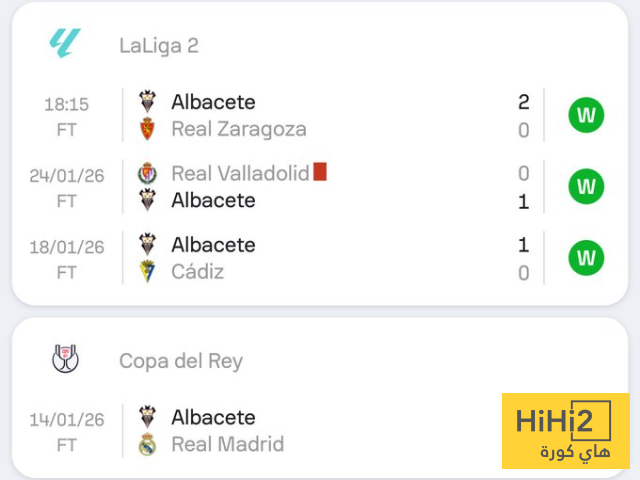Click the Real Zaragoza team crest
This screenshot has width=640, height=480.
(x=148, y=129)
